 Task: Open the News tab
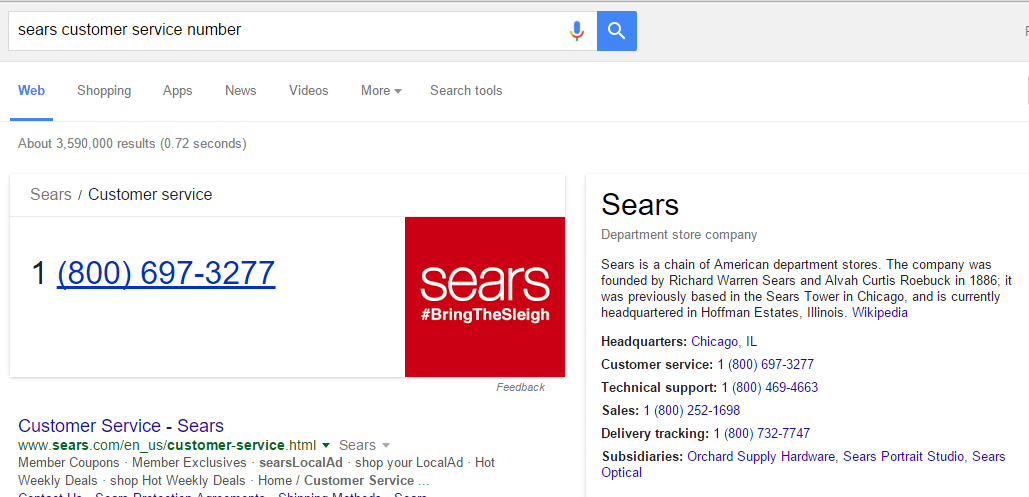pos(240,91)
